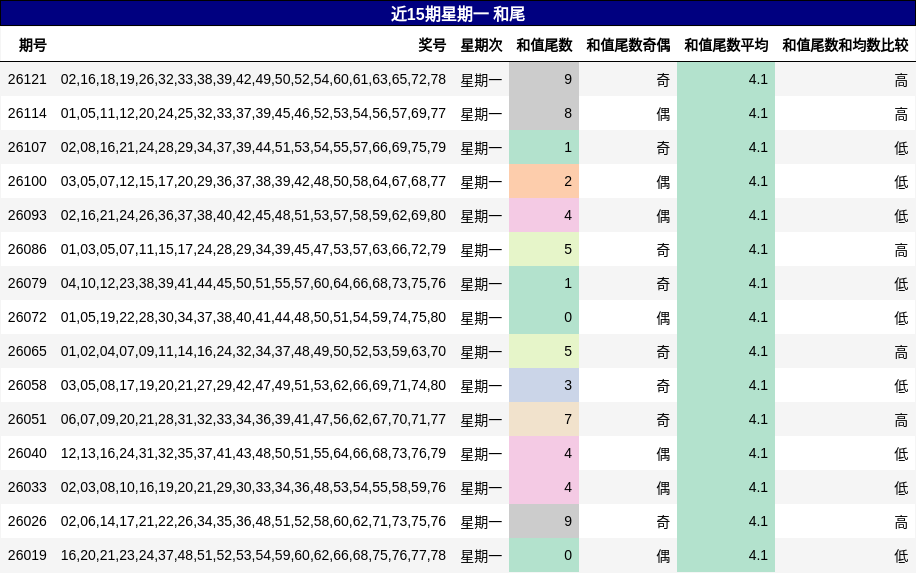This screenshot has height=573, width=916.
Task: Click winning numbers of issue 26033
Action: click(x=253, y=487)
